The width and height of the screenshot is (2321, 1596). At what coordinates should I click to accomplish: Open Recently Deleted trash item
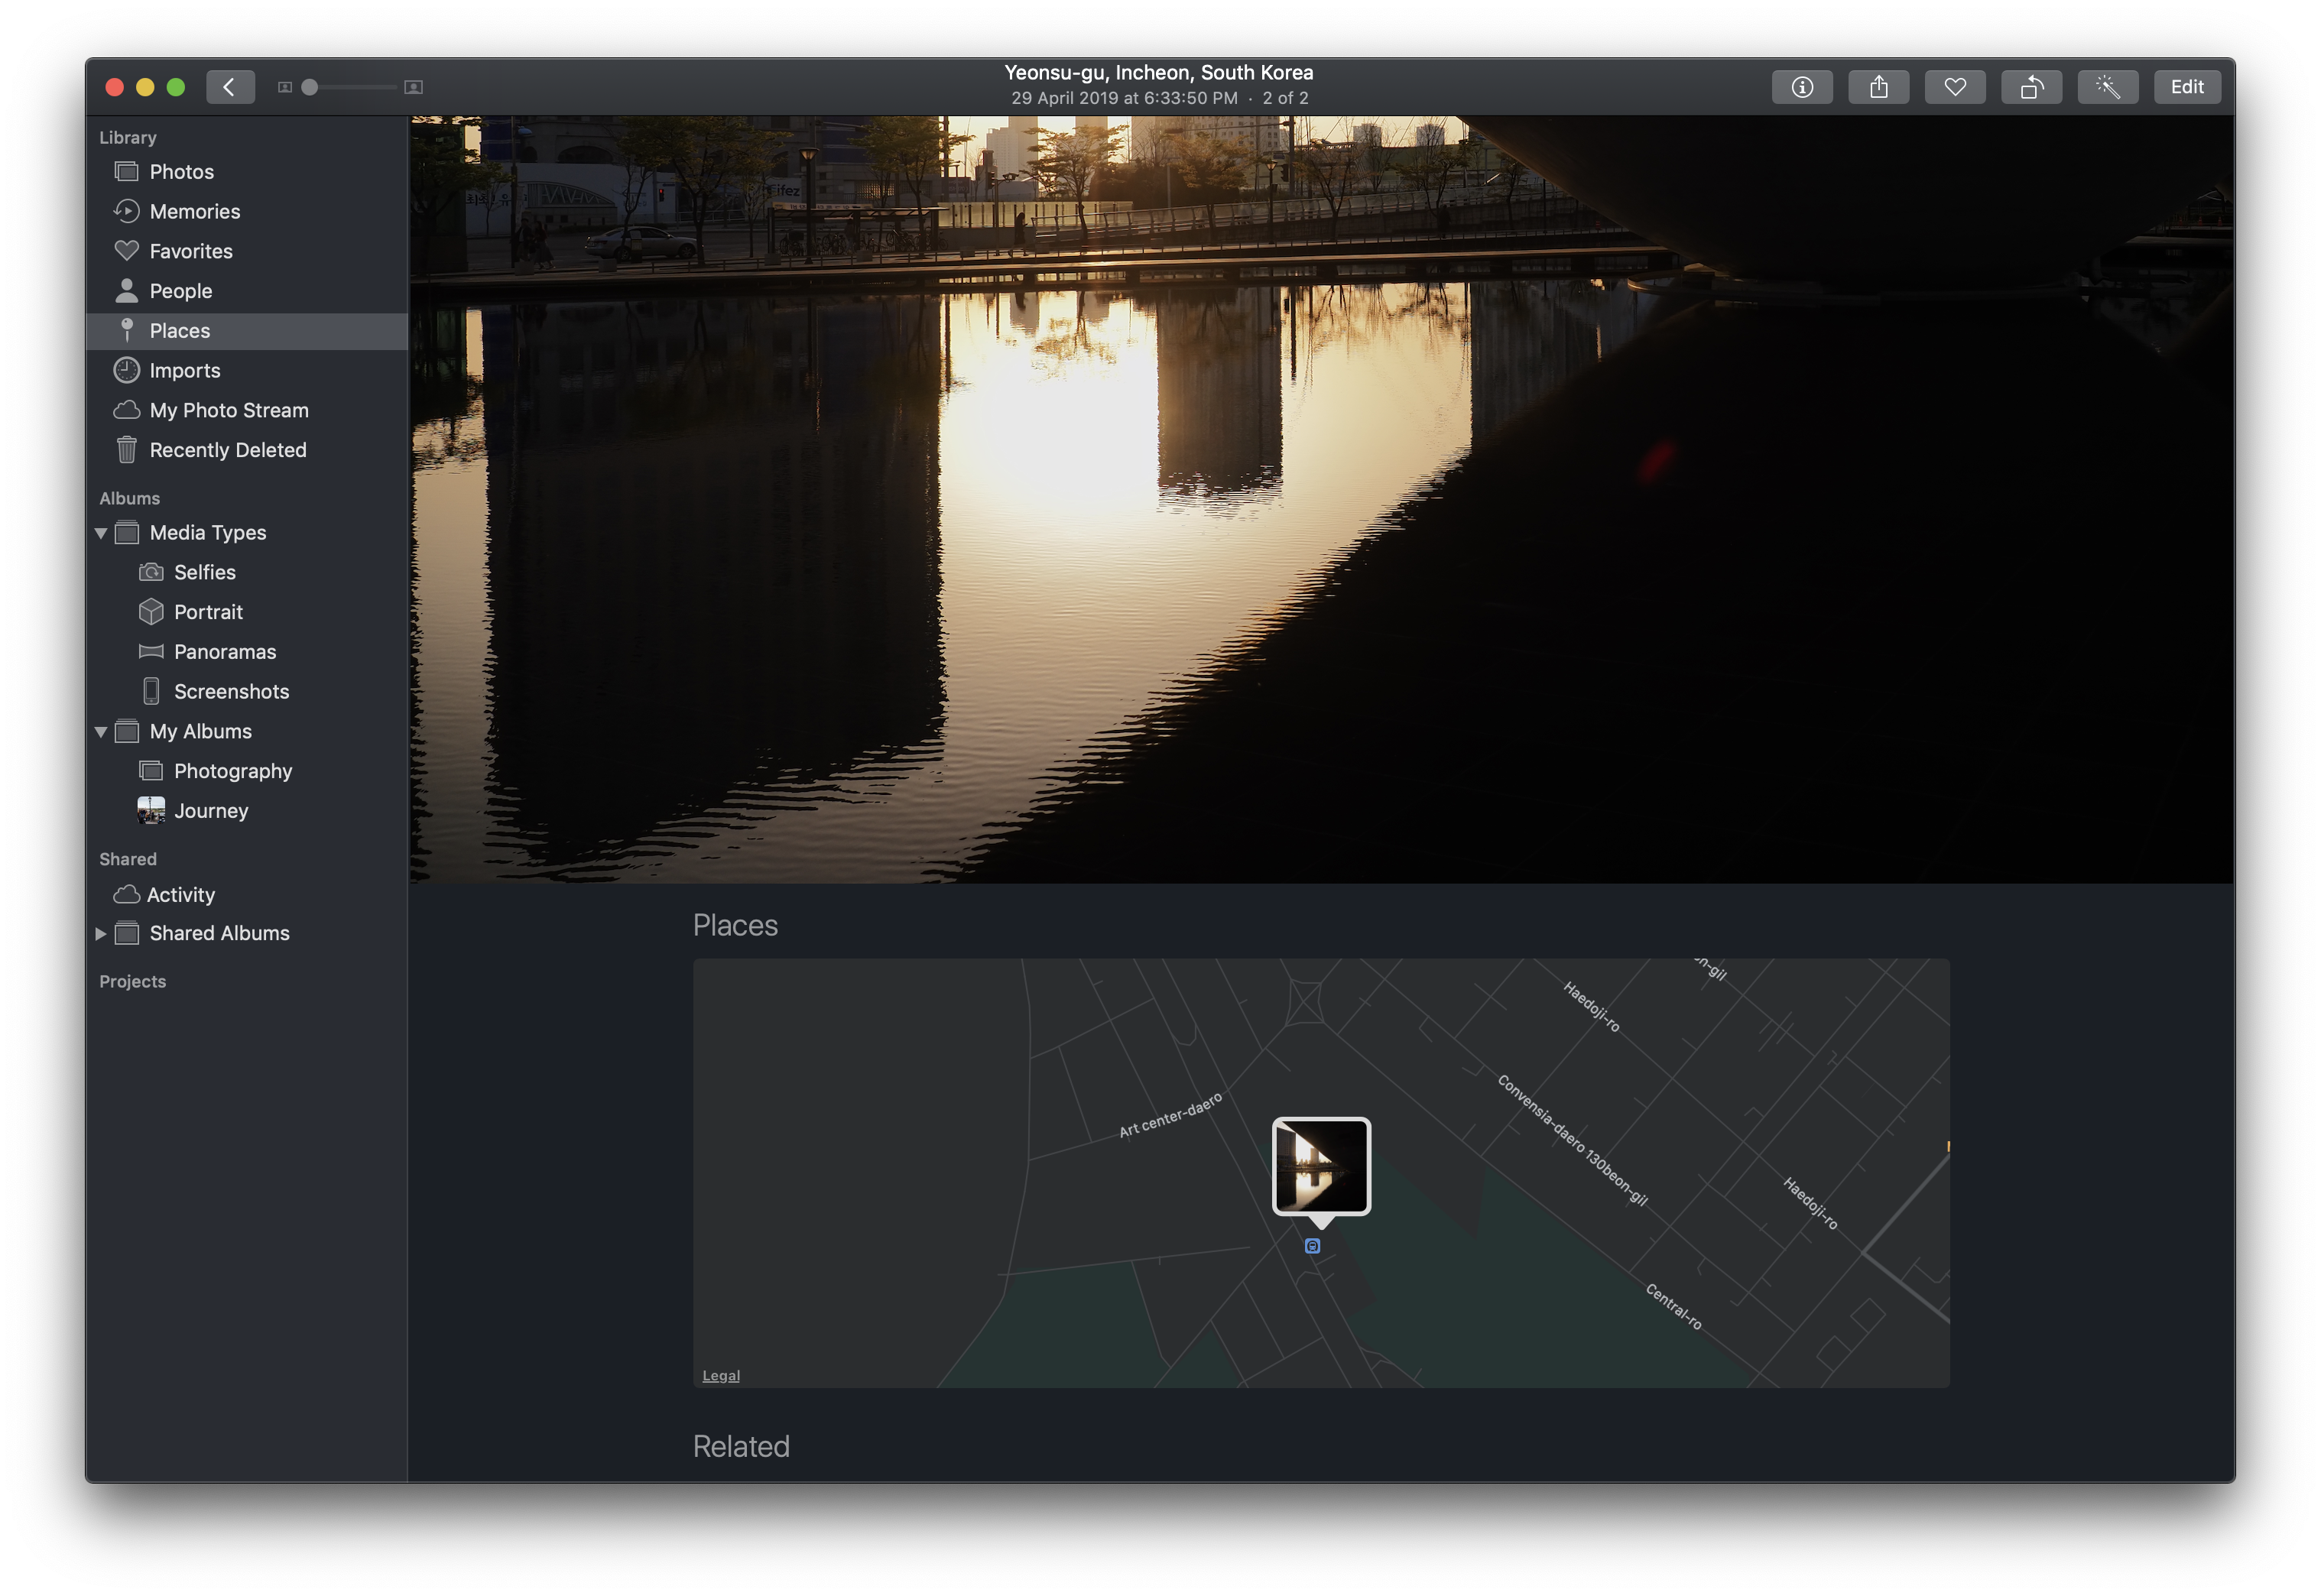point(227,450)
